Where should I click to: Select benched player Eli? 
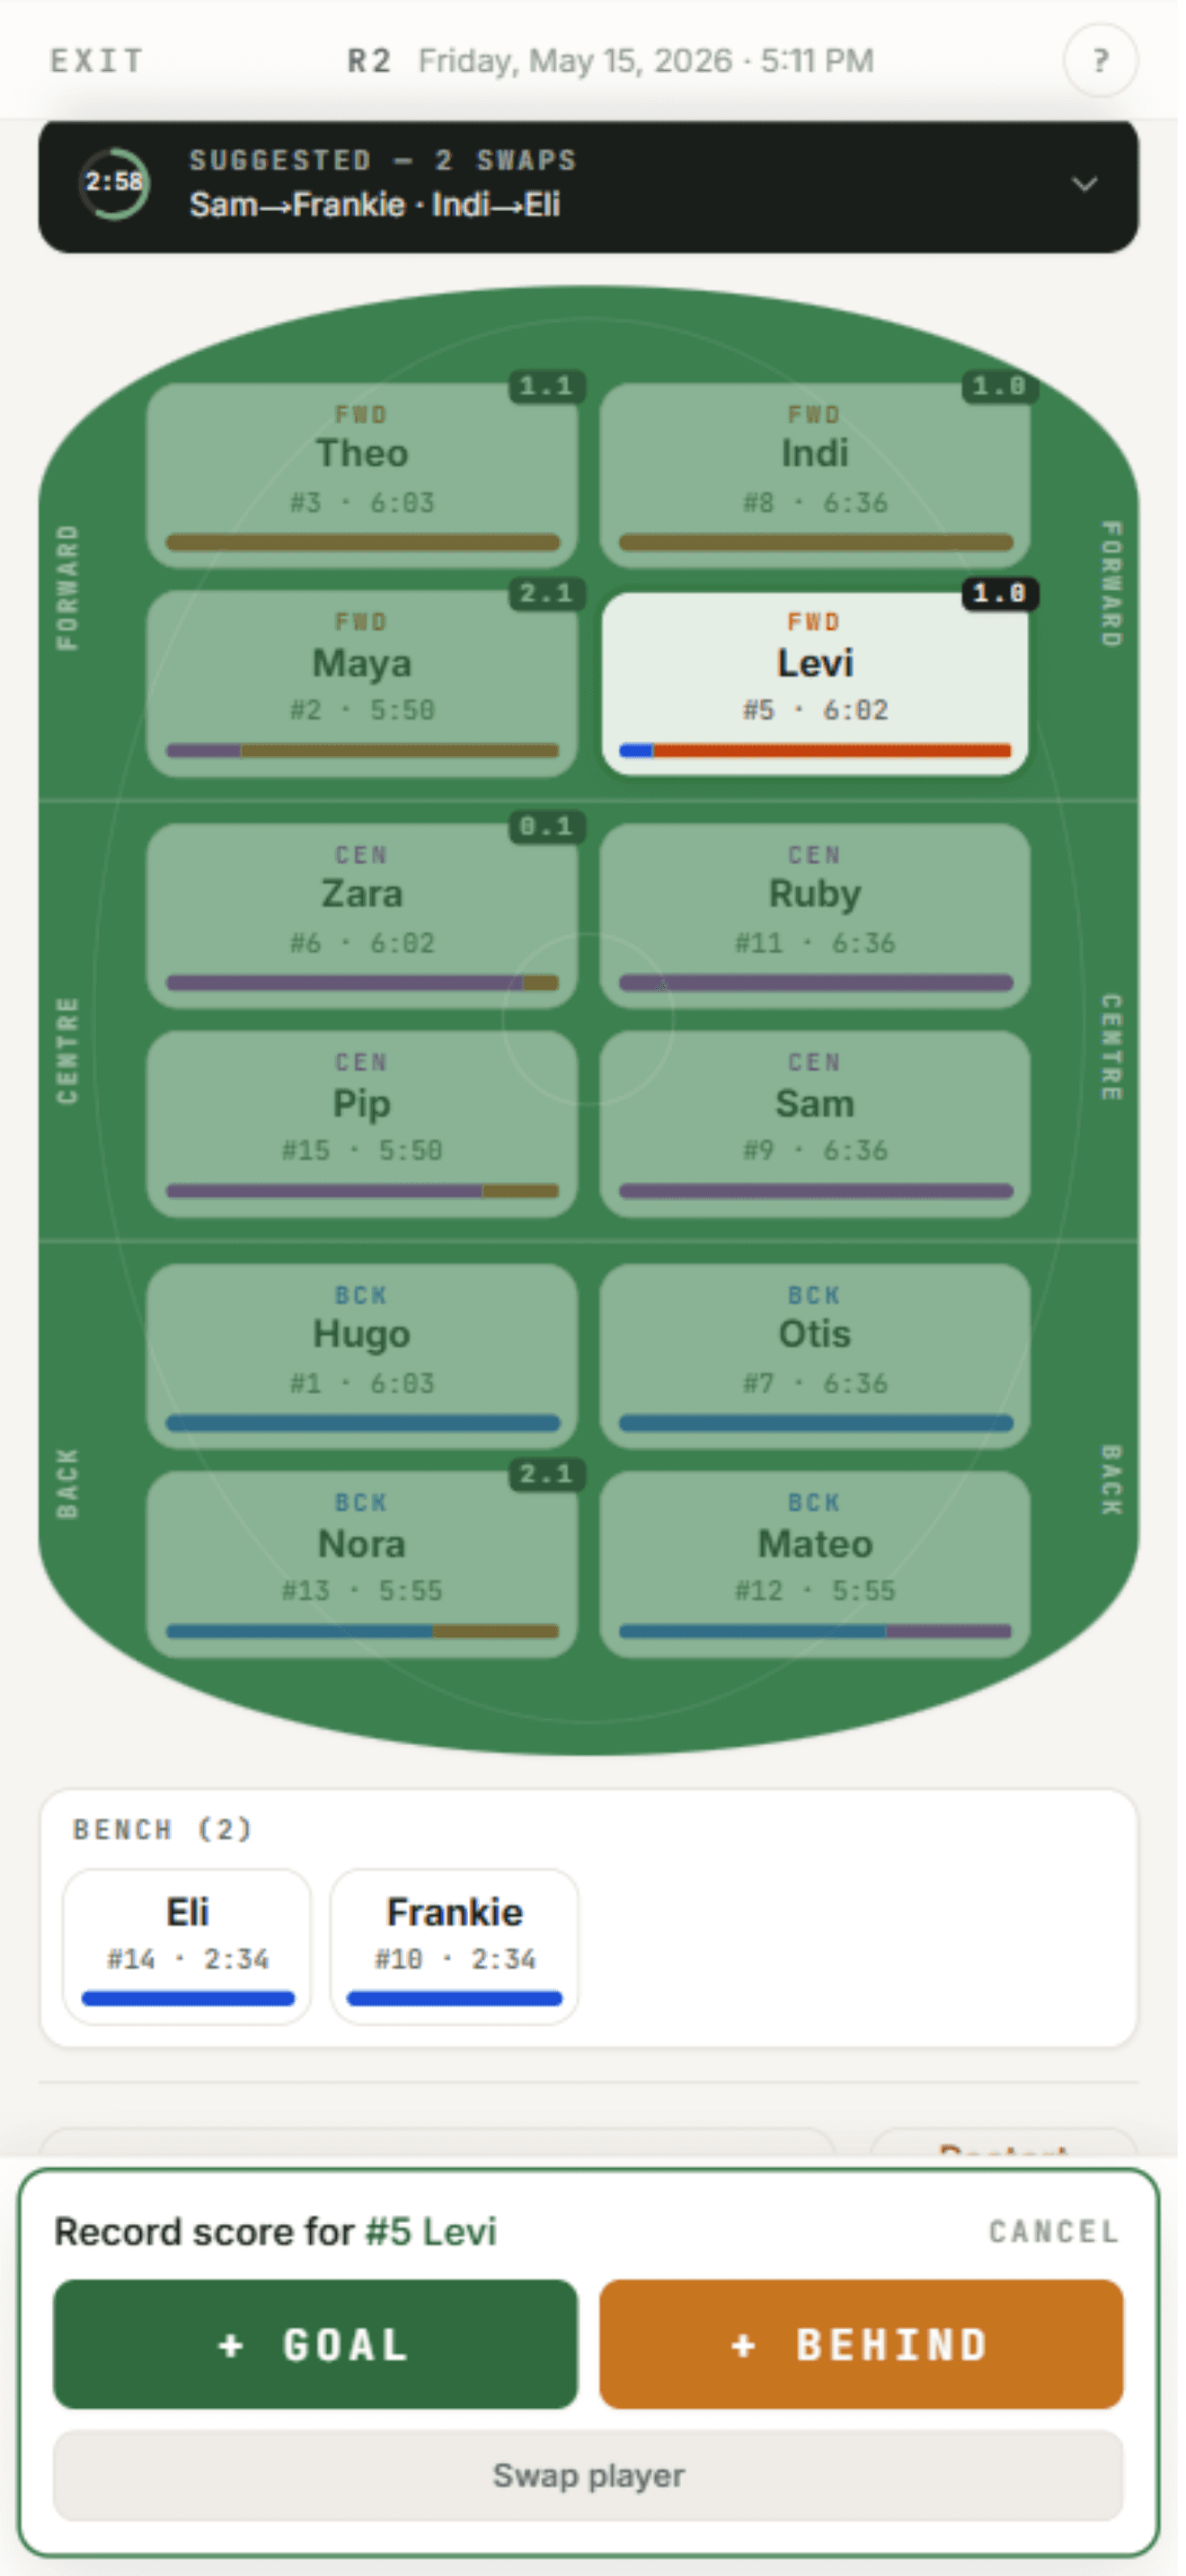click(x=188, y=1948)
